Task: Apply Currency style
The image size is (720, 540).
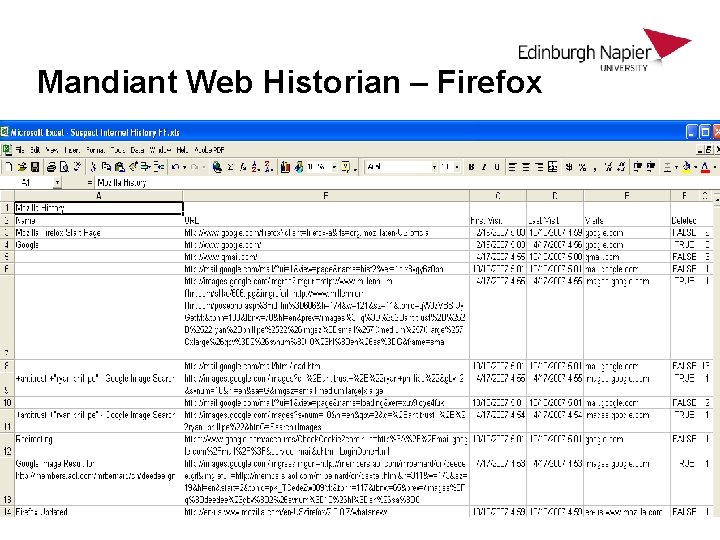Action: pyautogui.click(x=569, y=167)
